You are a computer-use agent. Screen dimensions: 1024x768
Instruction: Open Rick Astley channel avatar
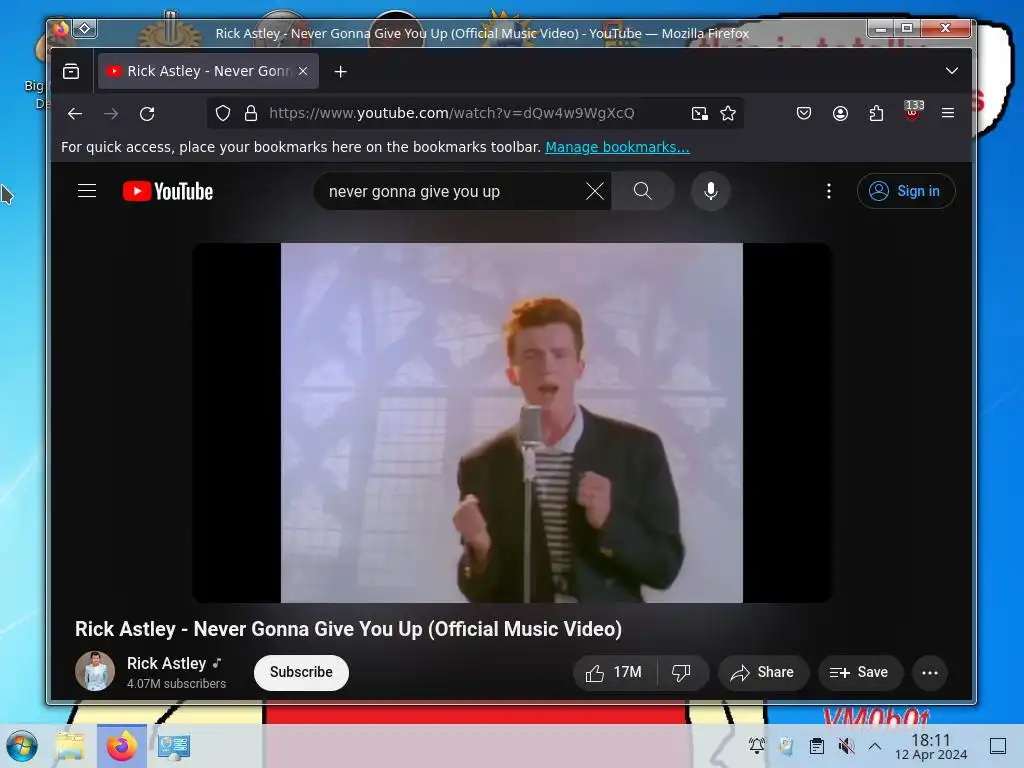click(x=95, y=671)
